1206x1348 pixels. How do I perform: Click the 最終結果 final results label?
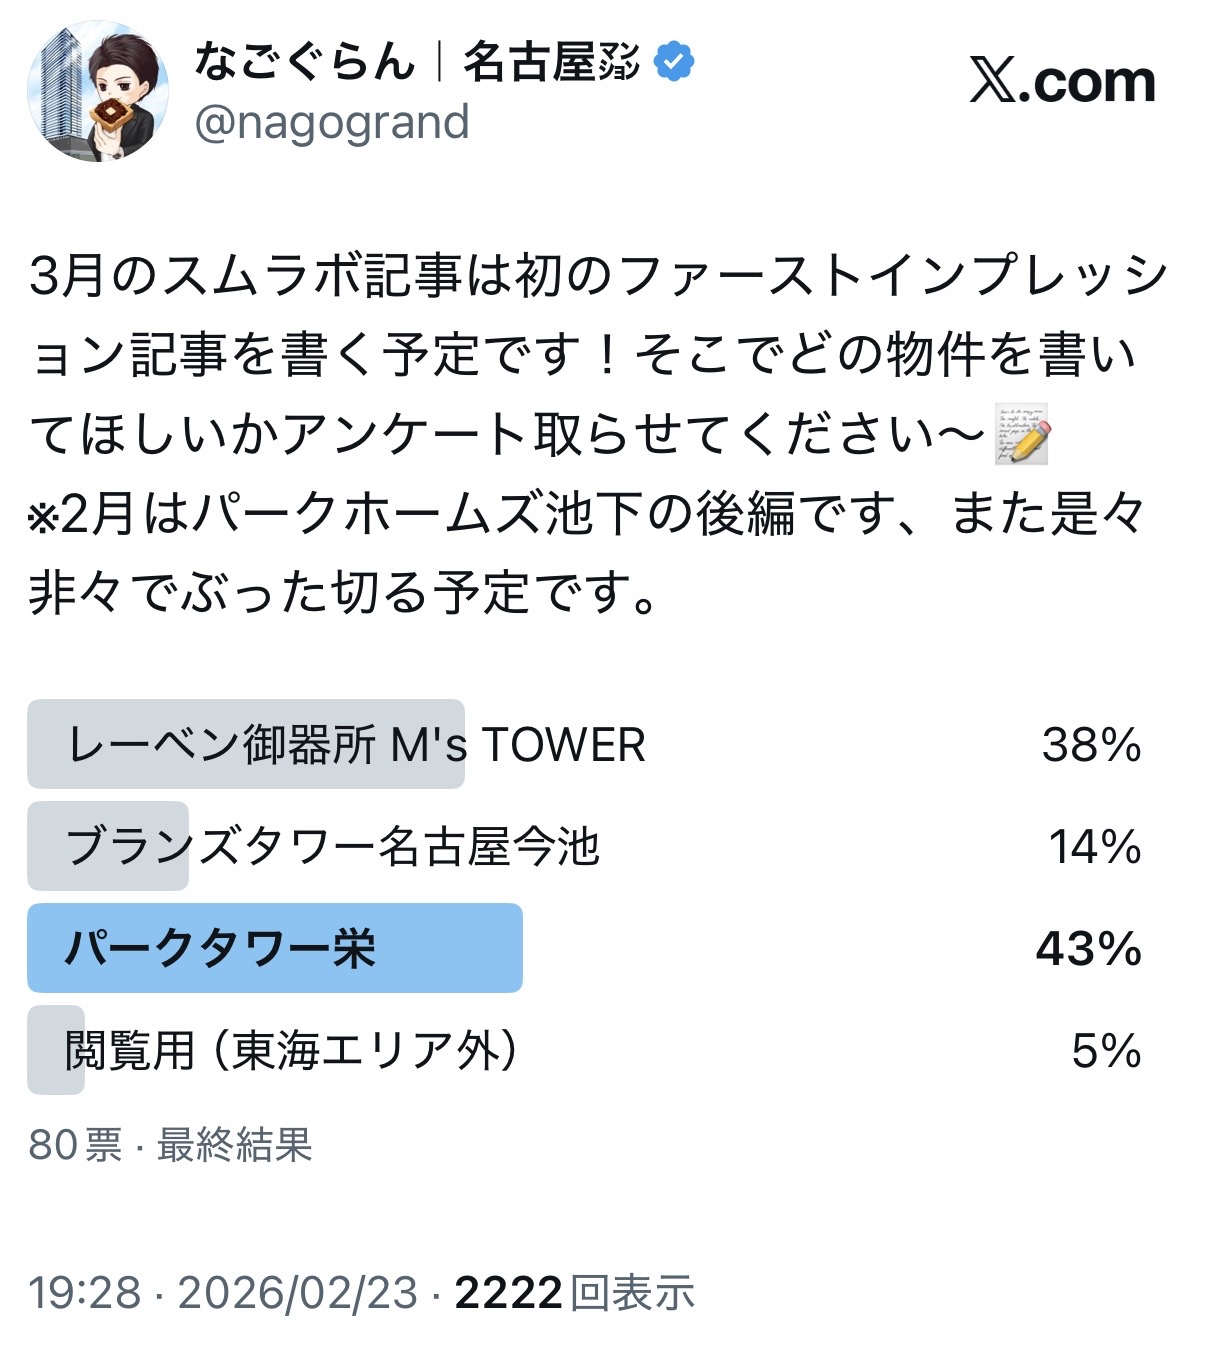click(x=235, y=1145)
